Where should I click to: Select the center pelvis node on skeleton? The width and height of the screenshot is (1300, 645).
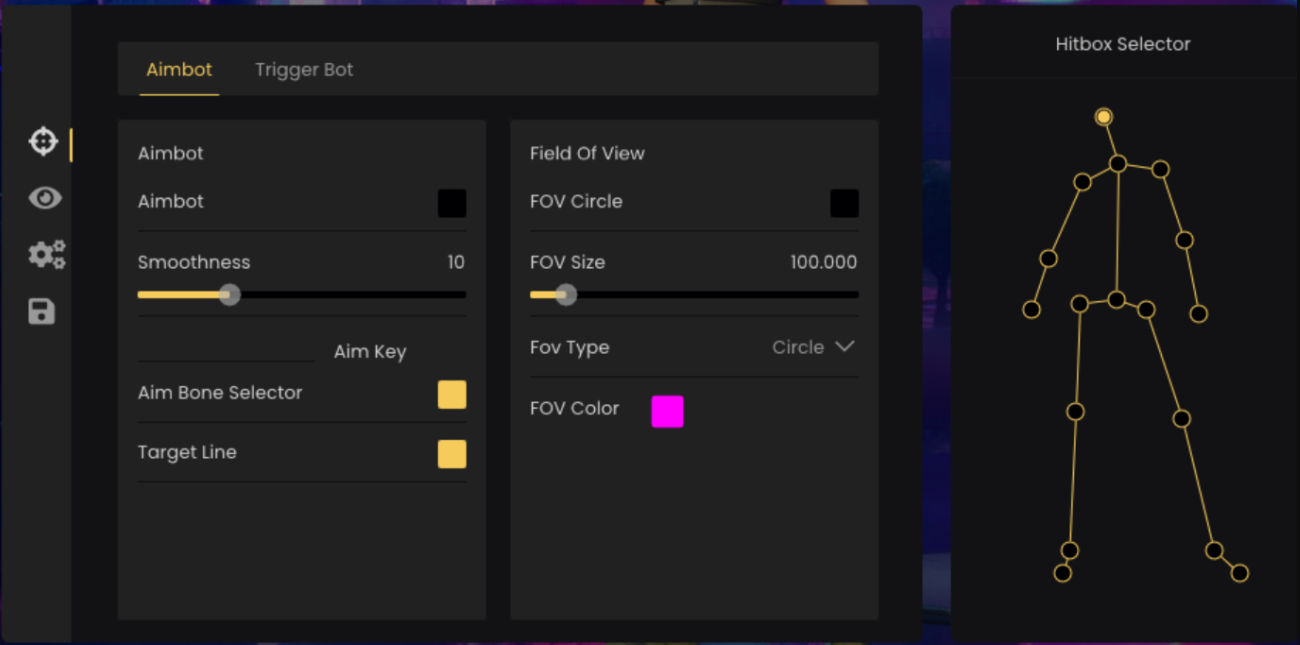click(x=1116, y=299)
